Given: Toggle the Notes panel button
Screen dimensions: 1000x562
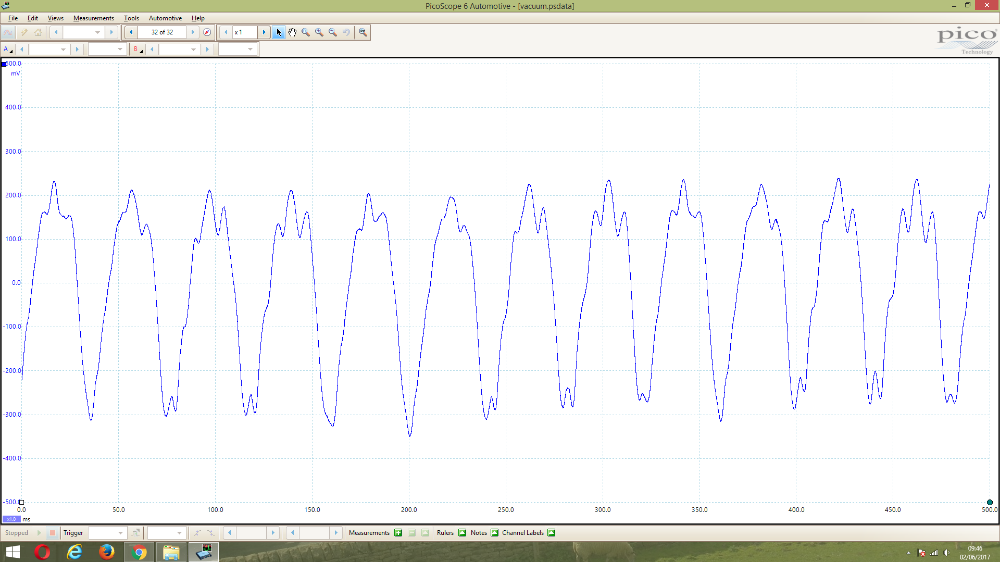Looking at the screenshot, I should (494, 533).
